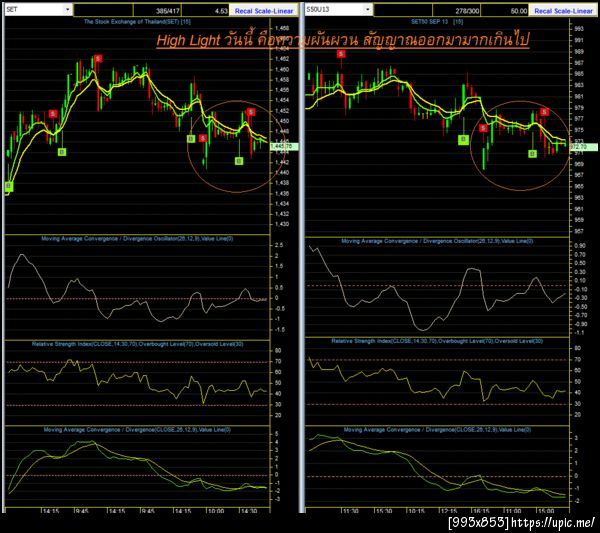Viewport: 600px width, 533px height.
Task: Click the S50U13 MACD (CLOSE,26,12,9) panel title
Action: 437,430
